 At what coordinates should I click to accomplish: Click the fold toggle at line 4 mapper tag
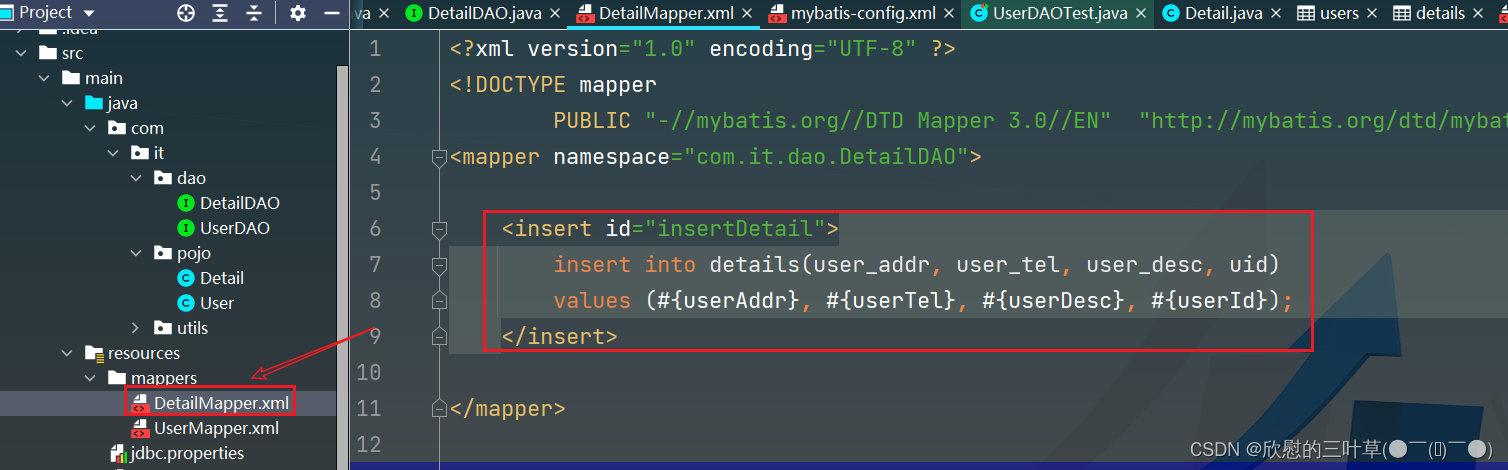click(438, 157)
